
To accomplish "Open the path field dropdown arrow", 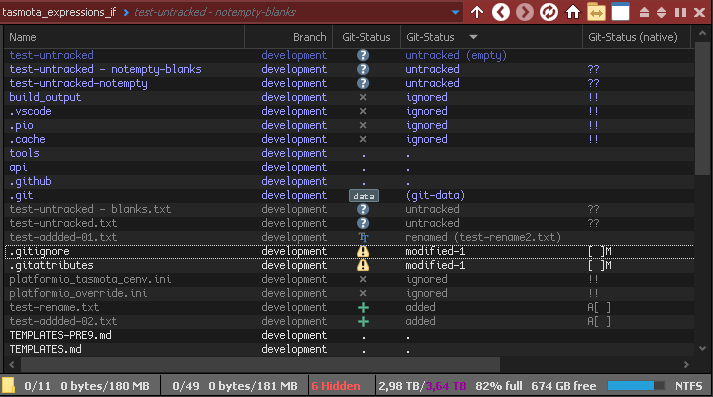I will [455, 13].
